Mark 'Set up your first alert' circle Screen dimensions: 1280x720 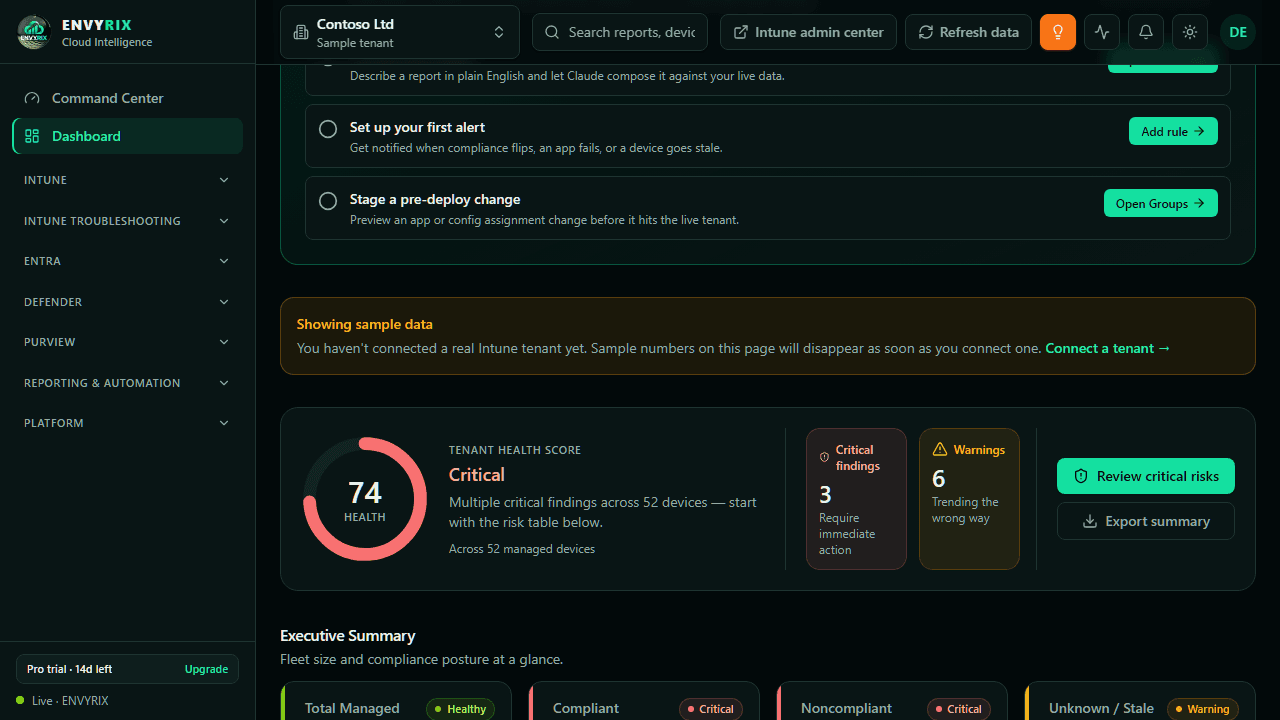(x=328, y=129)
